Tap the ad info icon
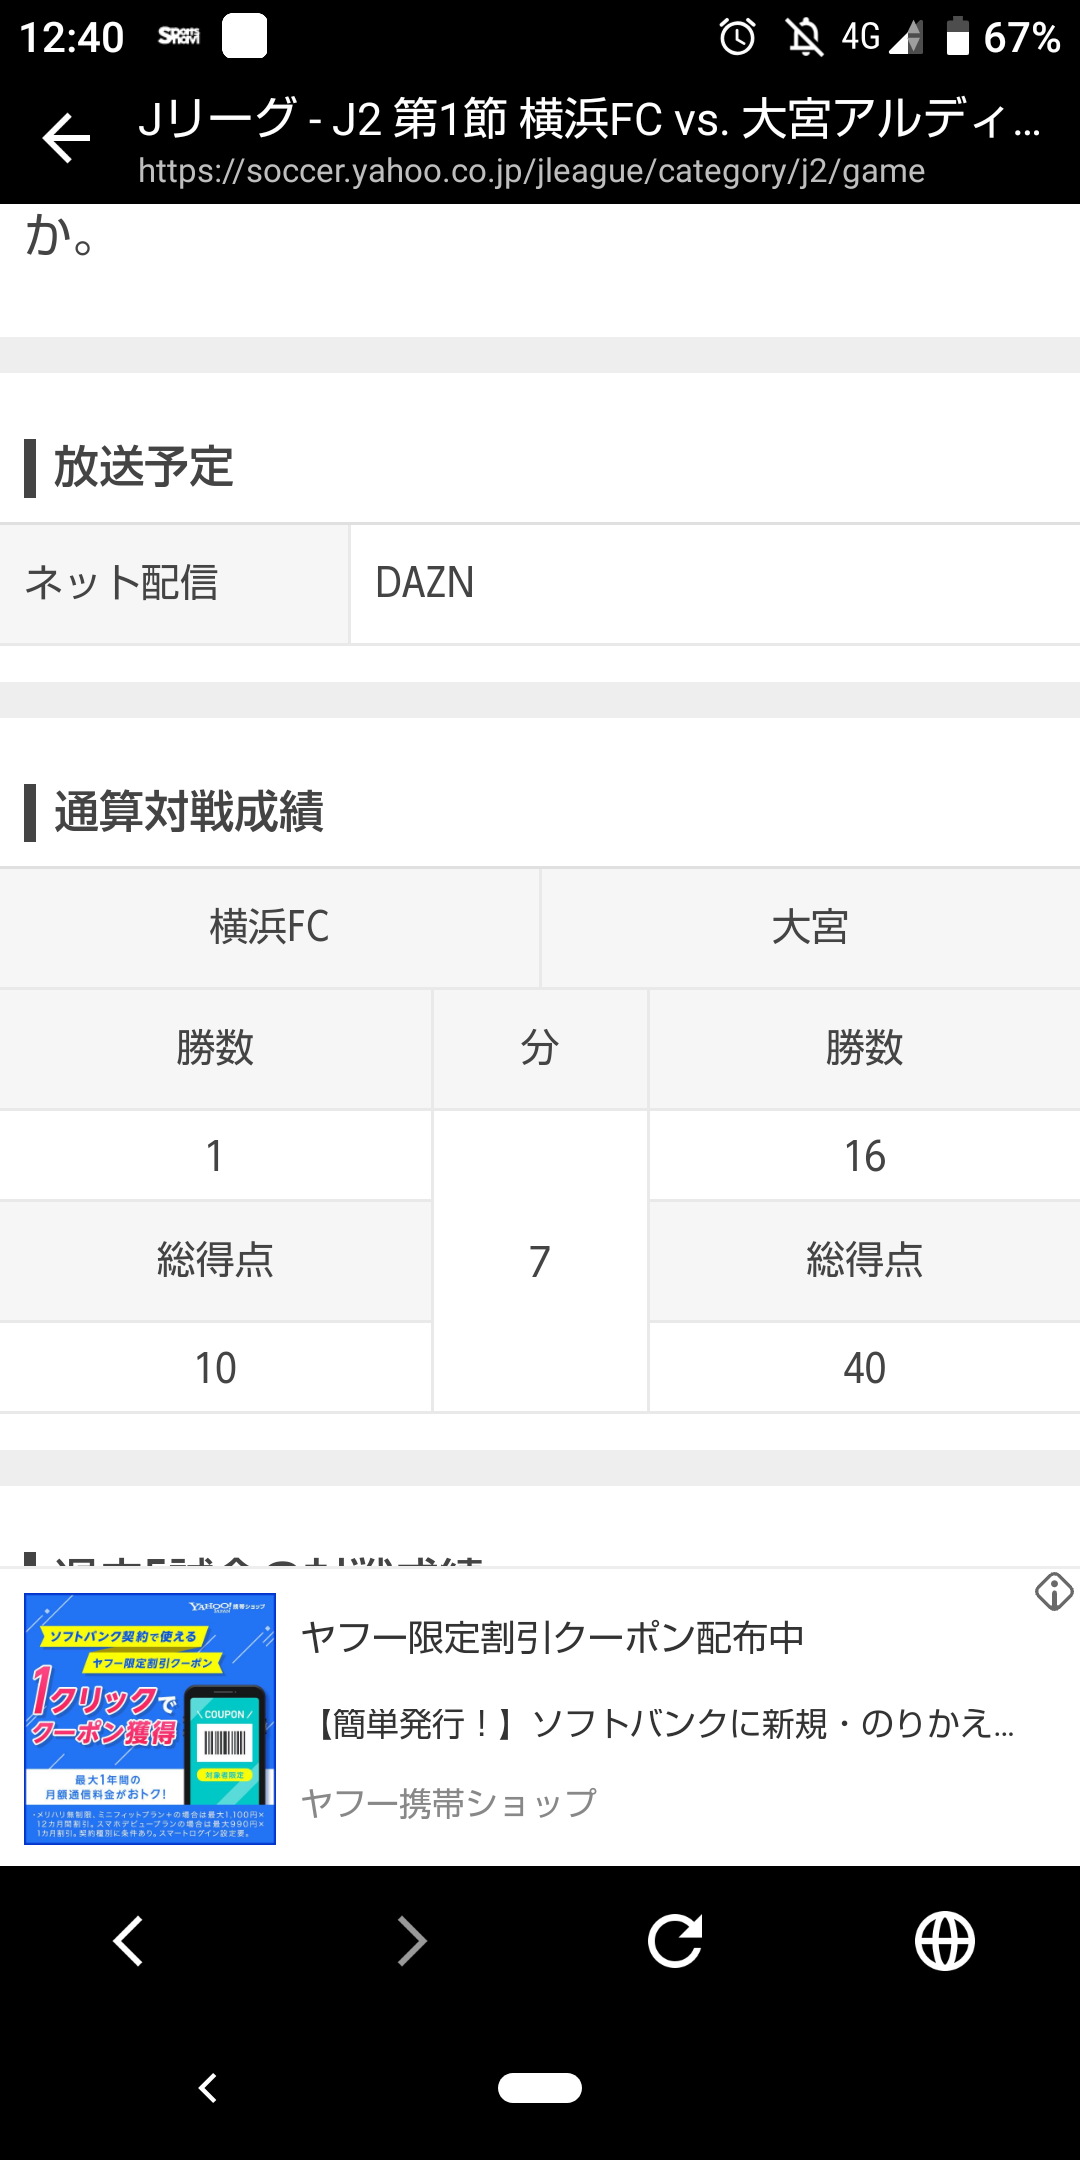This screenshot has height=2160, width=1080. point(1053,1591)
